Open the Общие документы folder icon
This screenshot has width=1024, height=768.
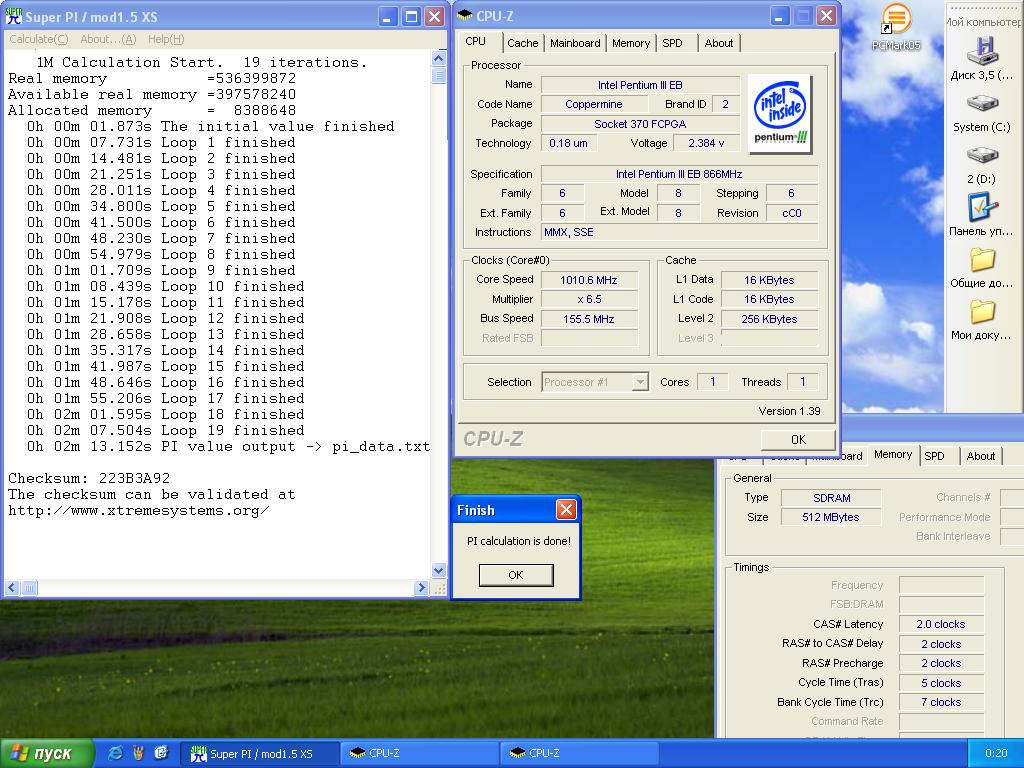pos(982,268)
